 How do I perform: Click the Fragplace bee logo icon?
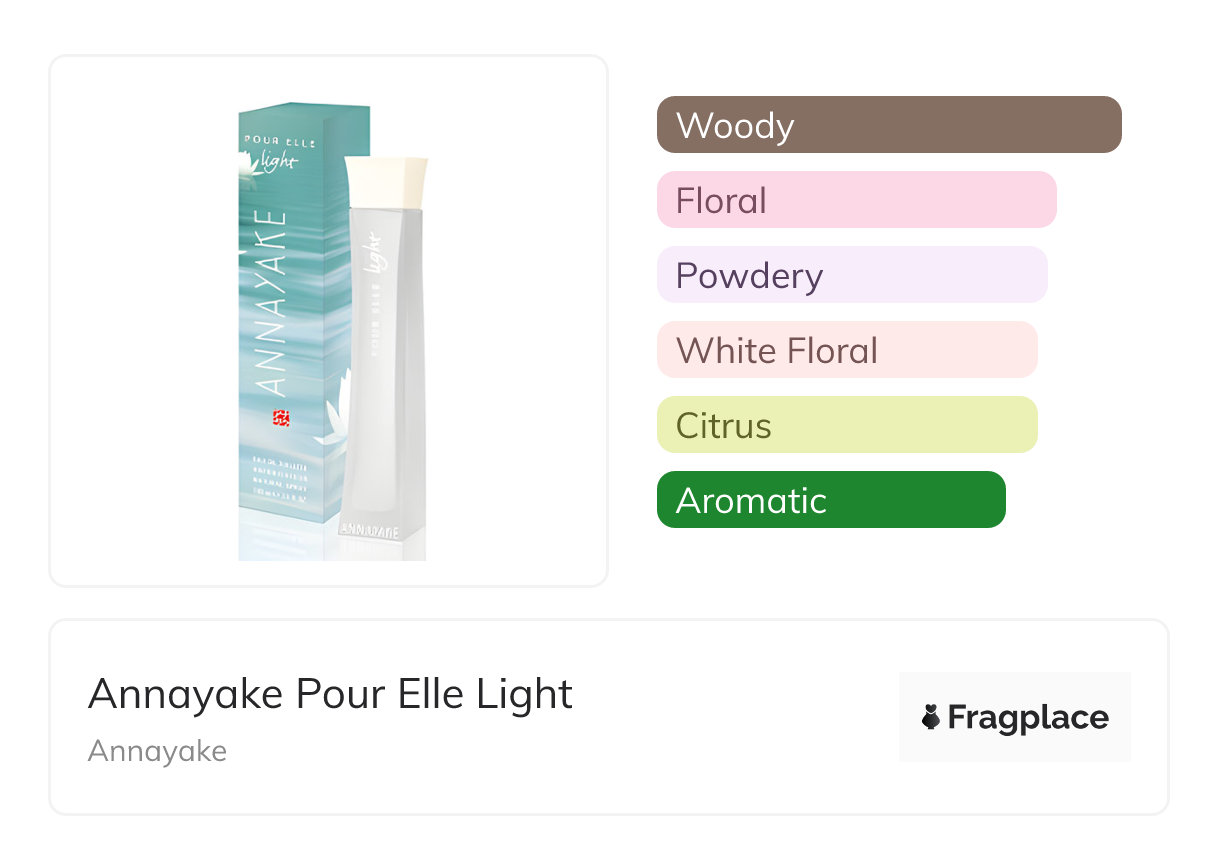click(931, 717)
